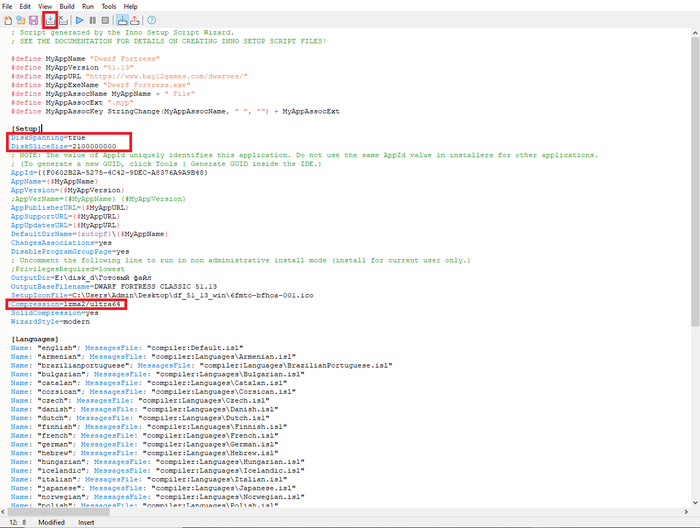Click the Insert mode indicator in status bar
The width and height of the screenshot is (700, 528).
(x=87, y=522)
